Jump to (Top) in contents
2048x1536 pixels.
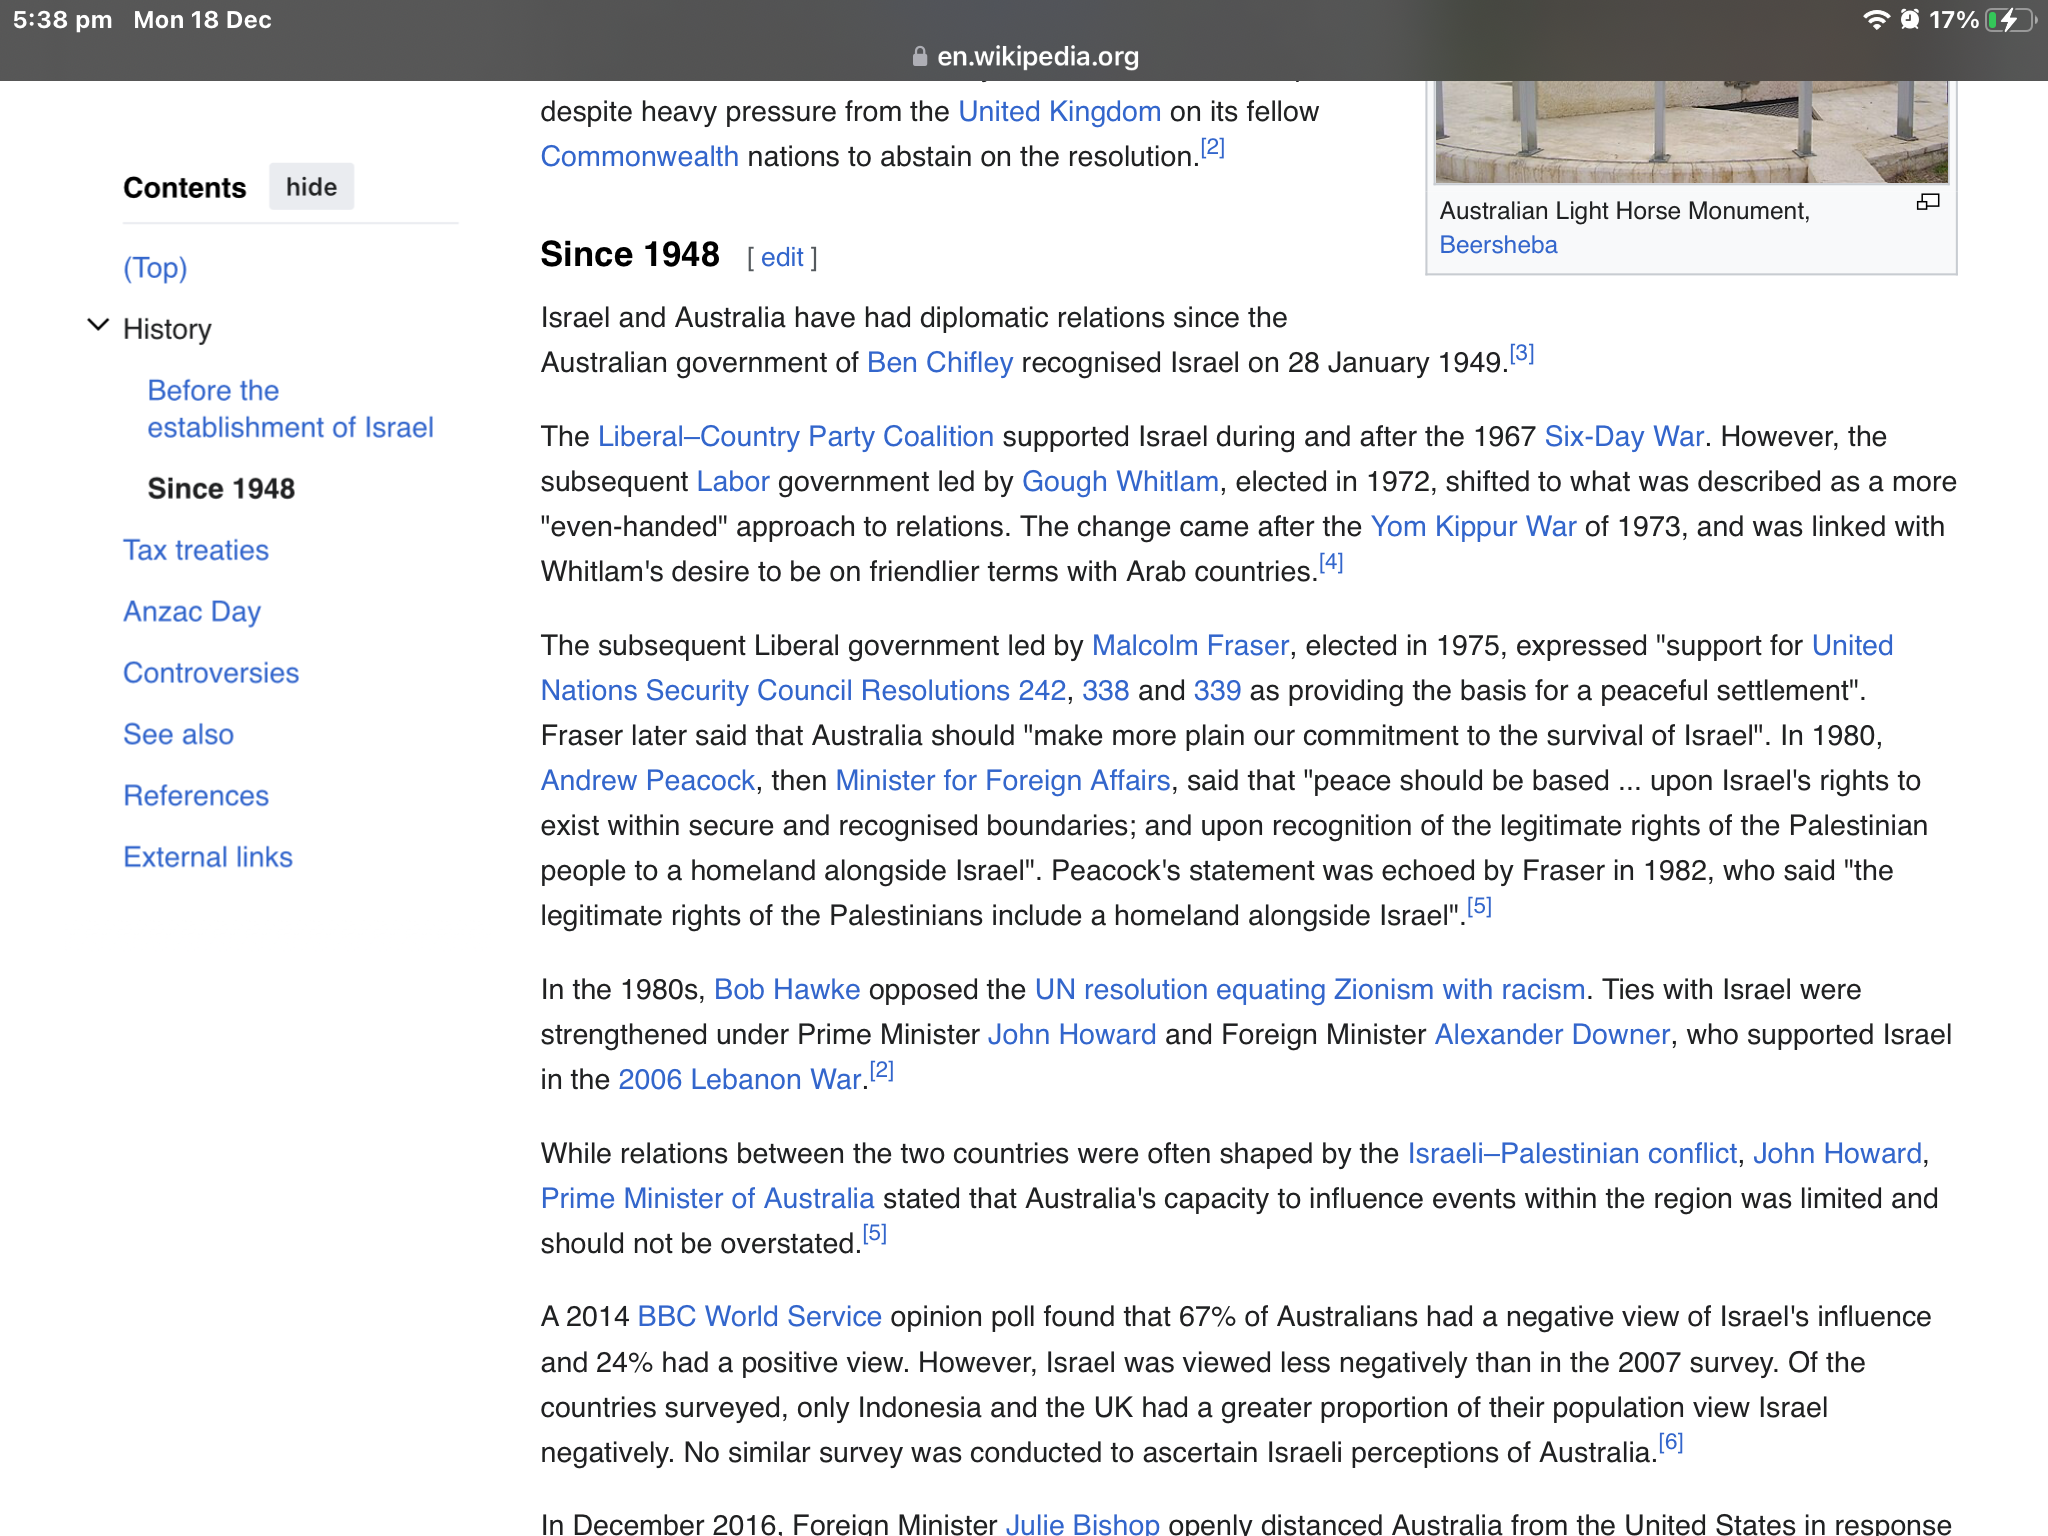(155, 268)
